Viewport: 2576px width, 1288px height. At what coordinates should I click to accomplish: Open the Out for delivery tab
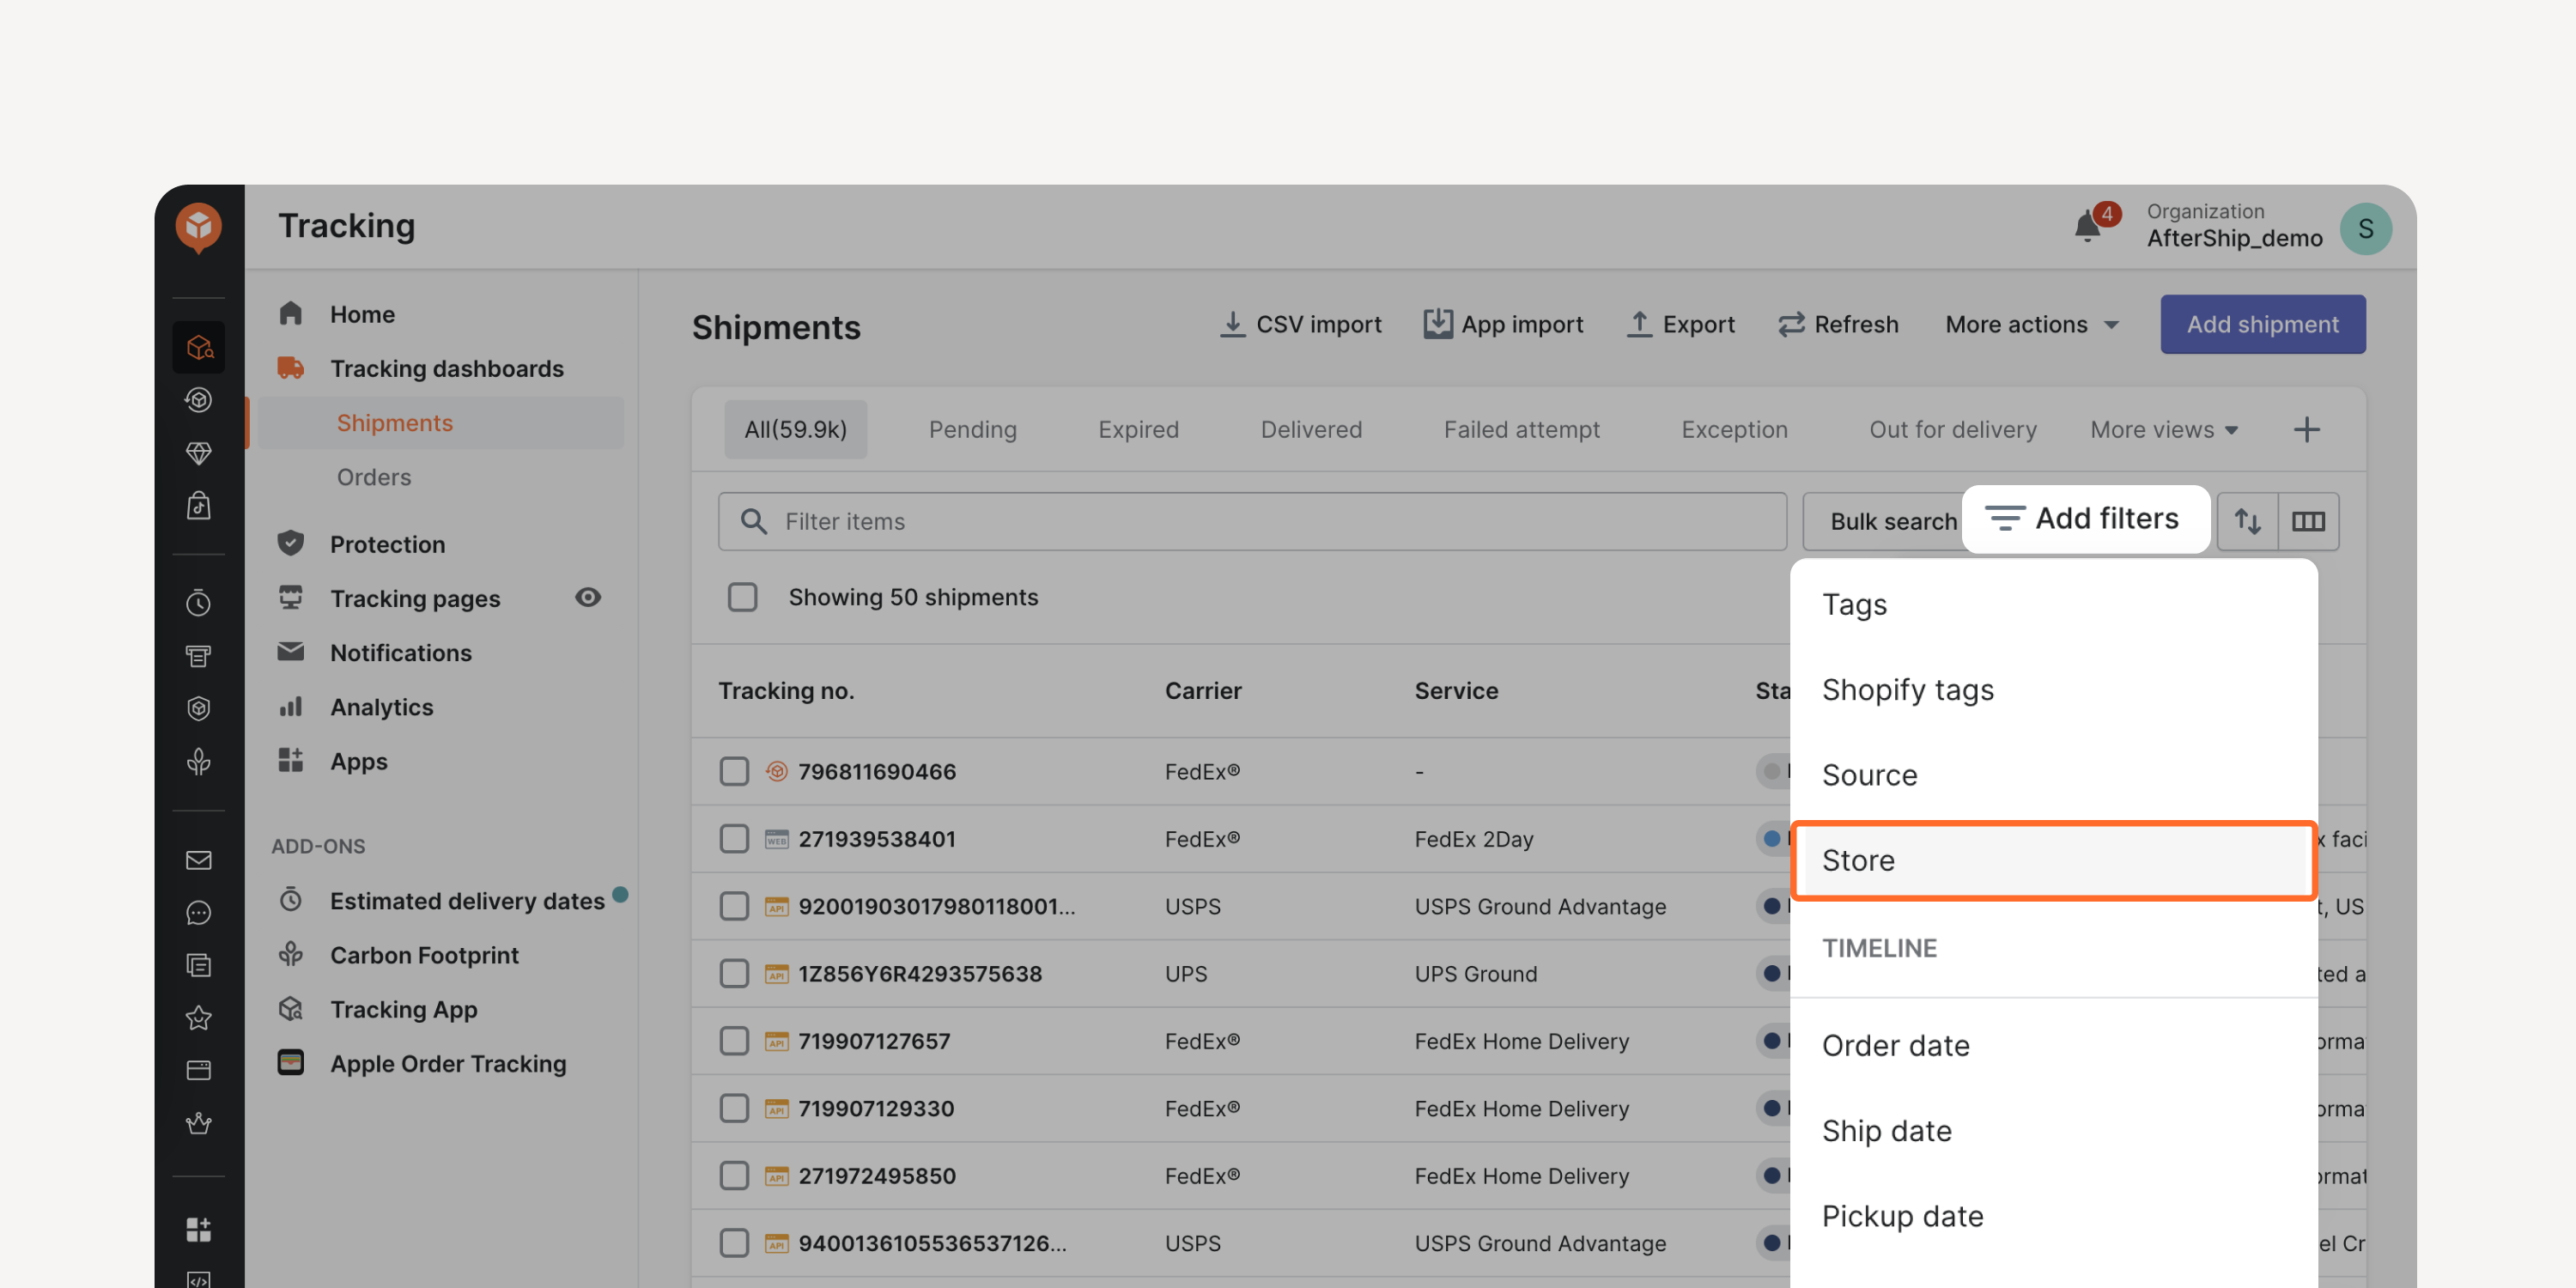[1952, 429]
